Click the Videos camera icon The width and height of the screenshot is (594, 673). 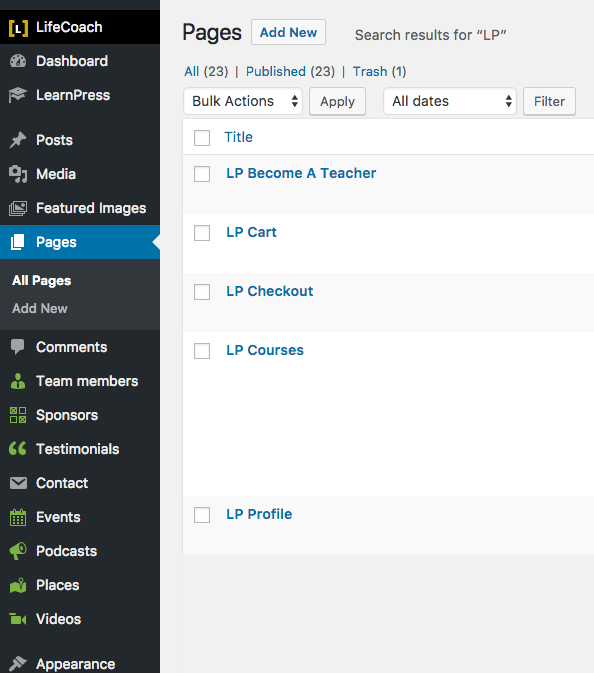pyautogui.click(x=18, y=619)
